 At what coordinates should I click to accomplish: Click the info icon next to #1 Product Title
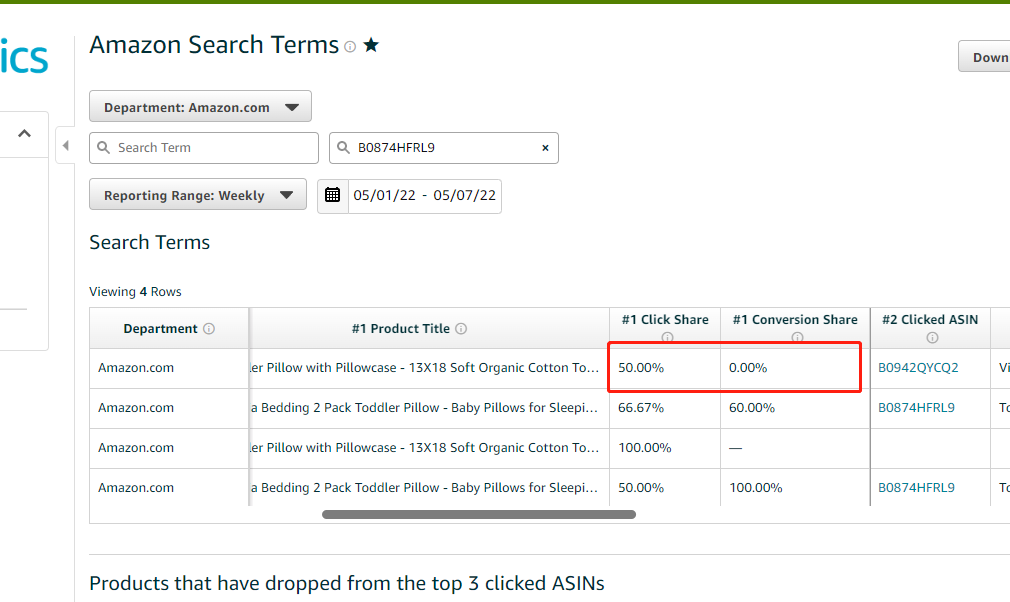461,328
